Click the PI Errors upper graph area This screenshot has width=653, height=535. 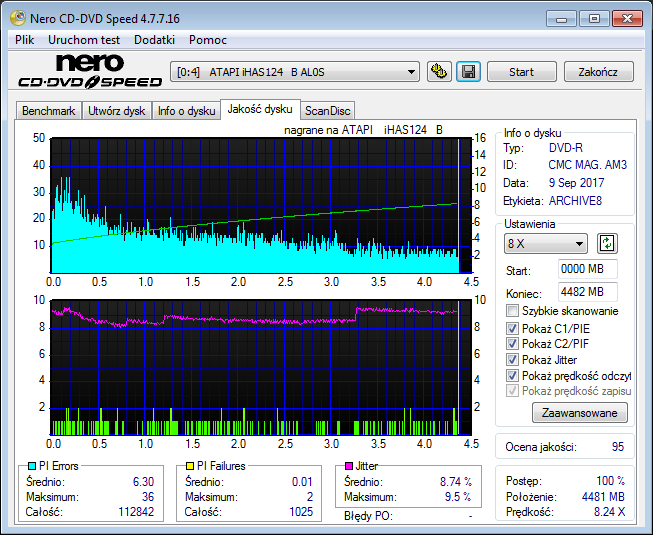point(261,206)
